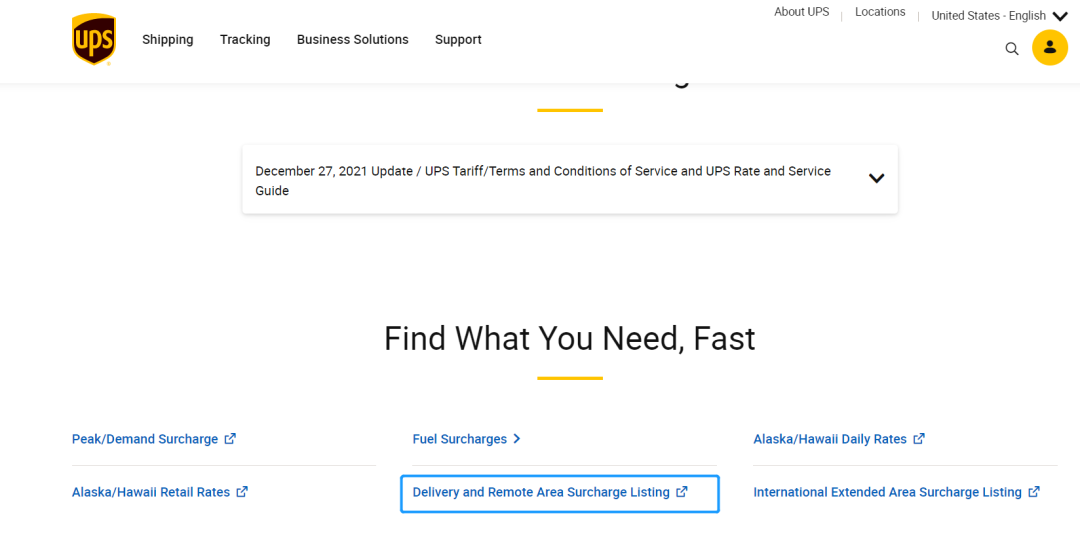Click external-link icon beside International Extended Area
This screenshot has height=547, width=1080.
pyautogui.click(x=1034, y=492)
